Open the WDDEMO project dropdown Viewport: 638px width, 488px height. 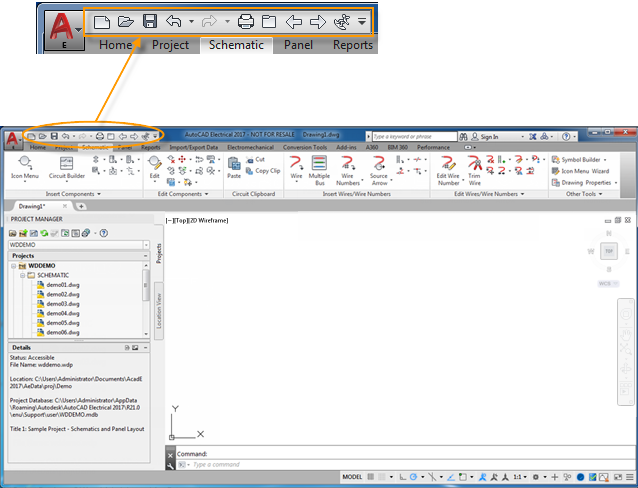pyautogui.click(x=146, y=245)
